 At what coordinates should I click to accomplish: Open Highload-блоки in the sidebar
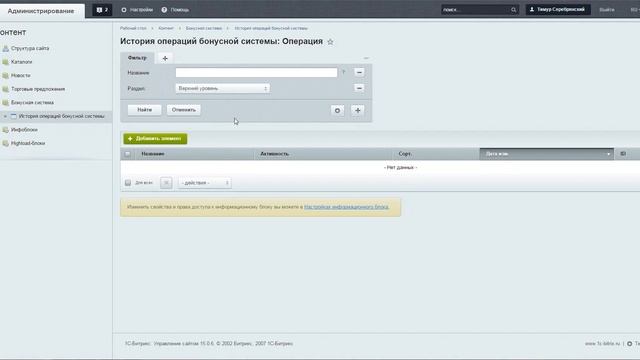[x=28, y=143]
